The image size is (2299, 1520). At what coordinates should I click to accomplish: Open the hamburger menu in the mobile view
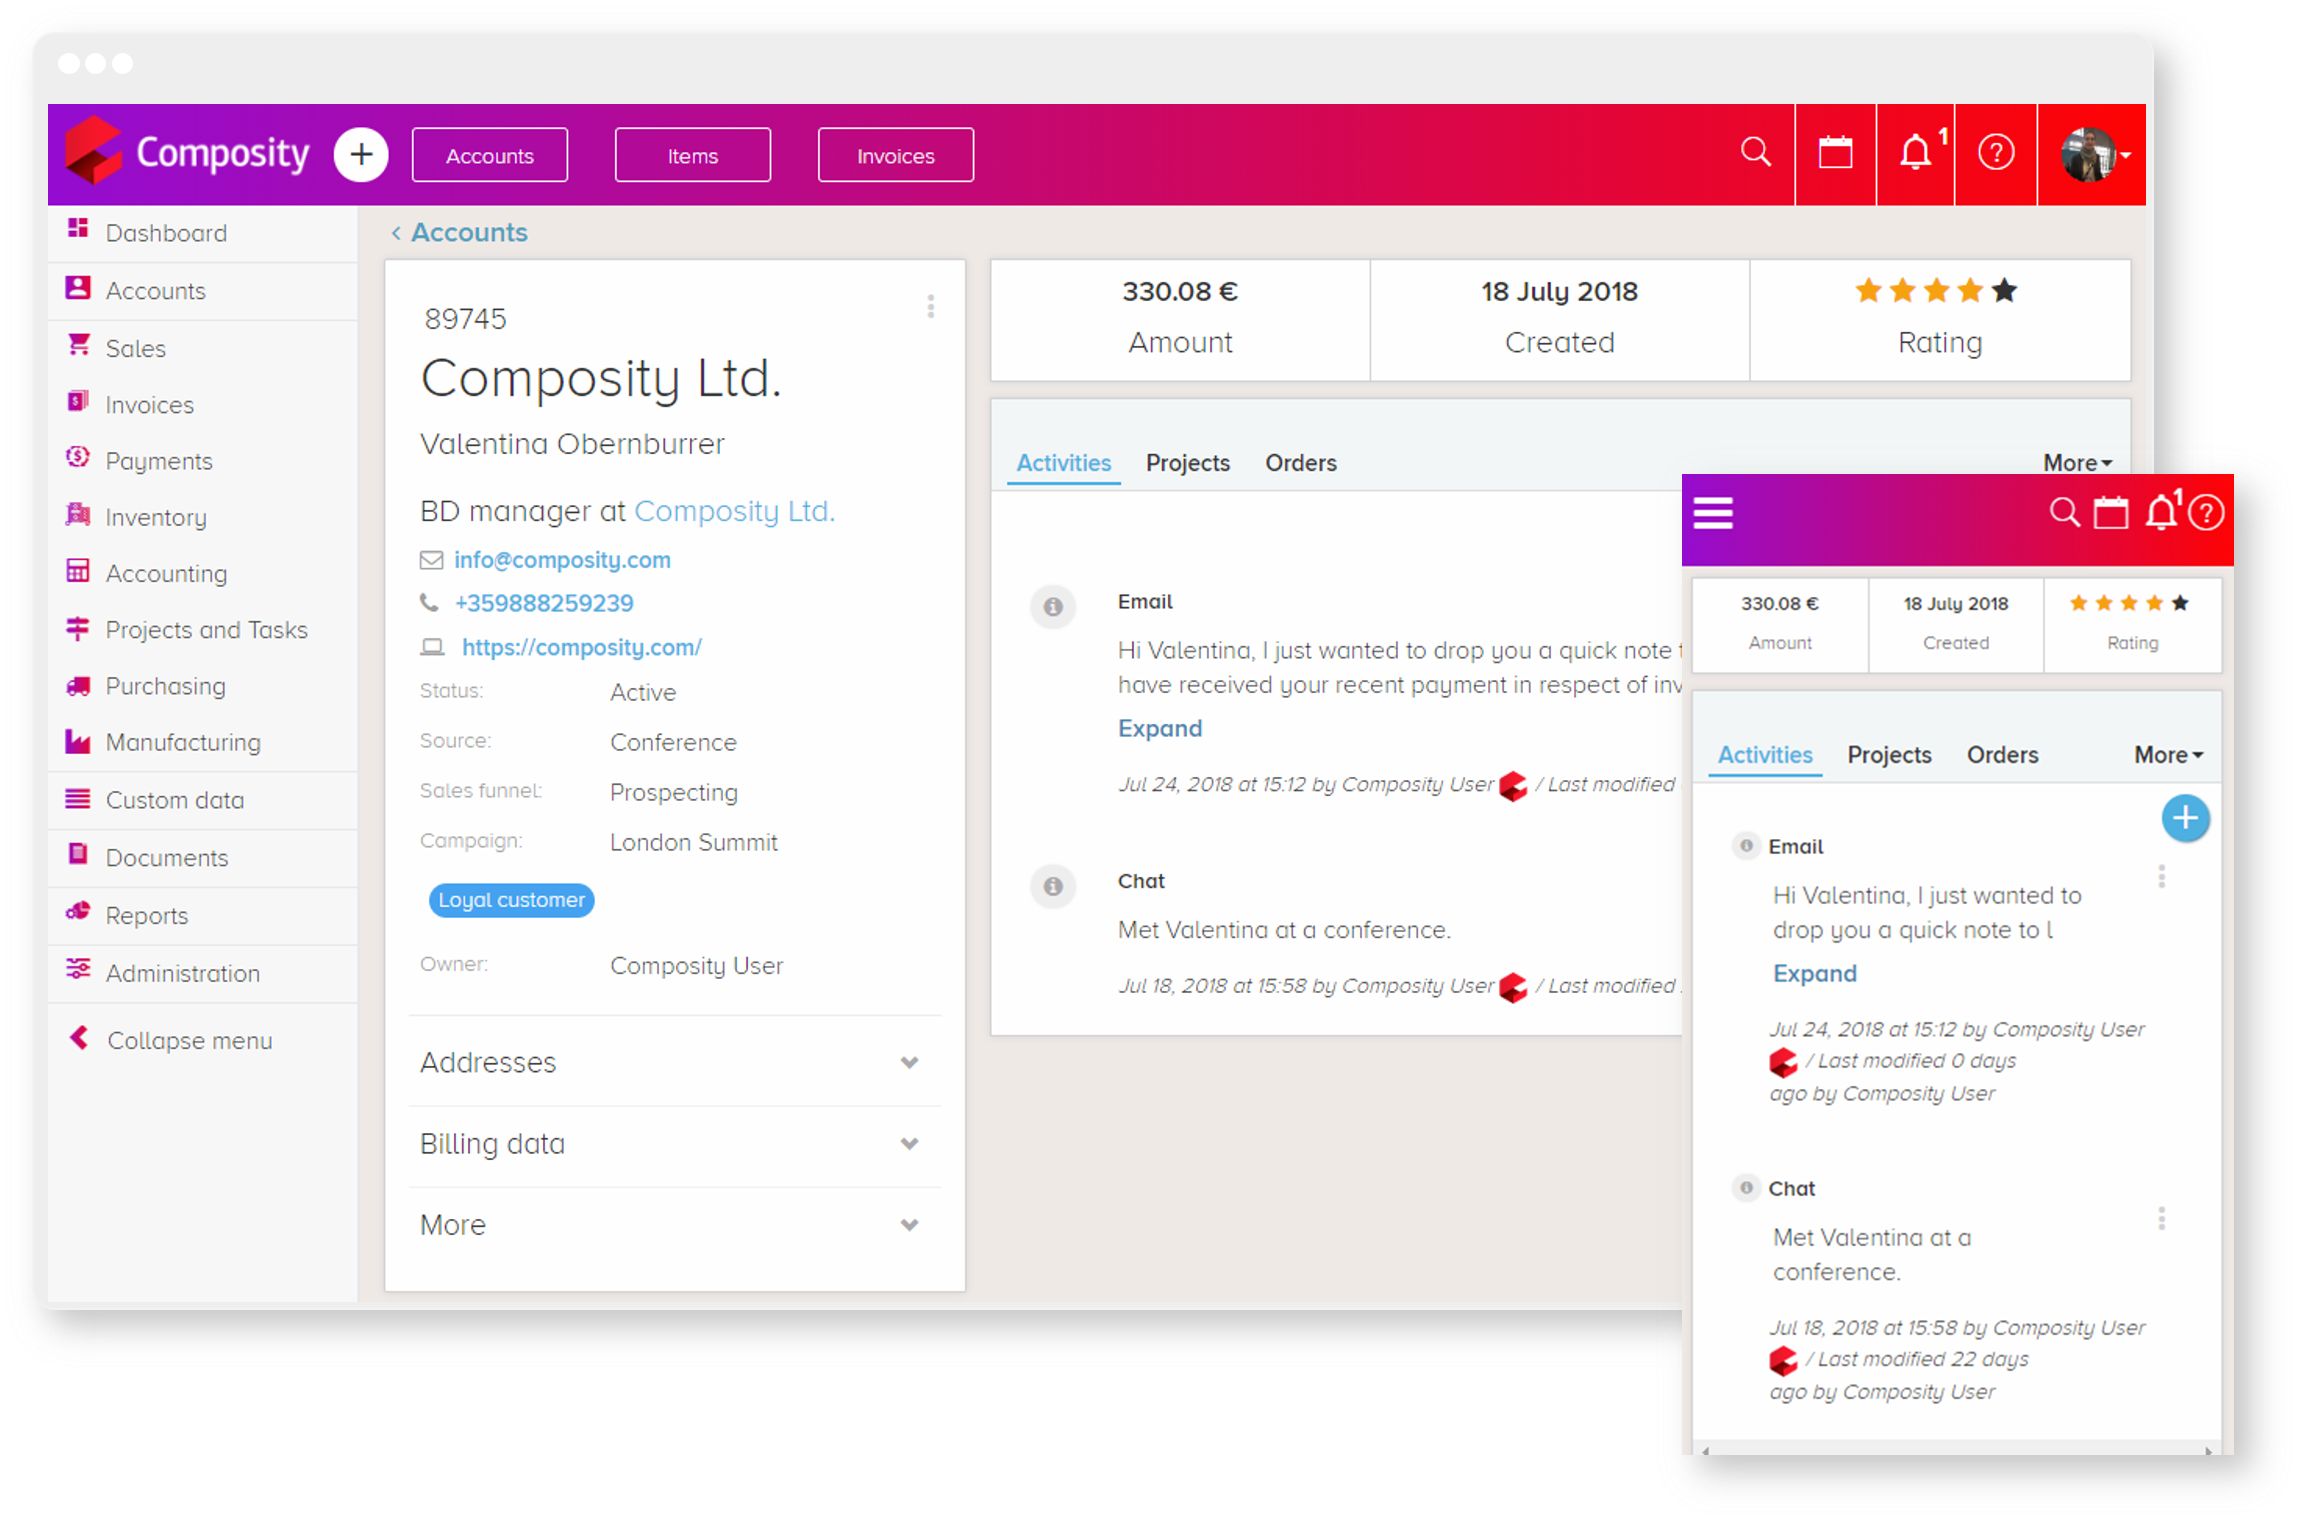click(x=1712, y=512)
